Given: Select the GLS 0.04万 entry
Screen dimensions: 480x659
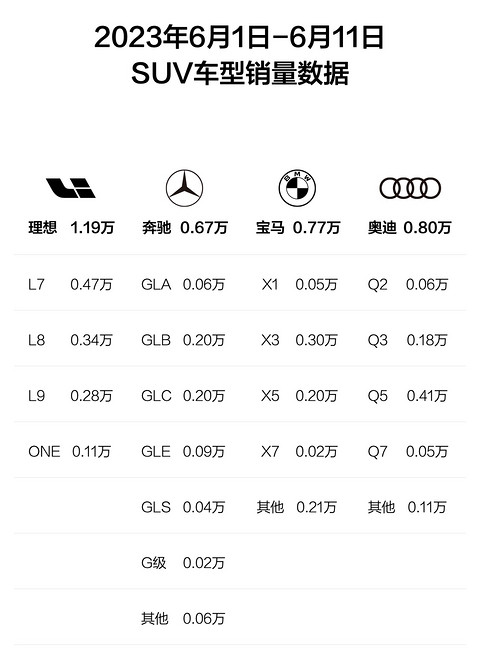Looking at the screenshot, I should [x=183, y=507].
